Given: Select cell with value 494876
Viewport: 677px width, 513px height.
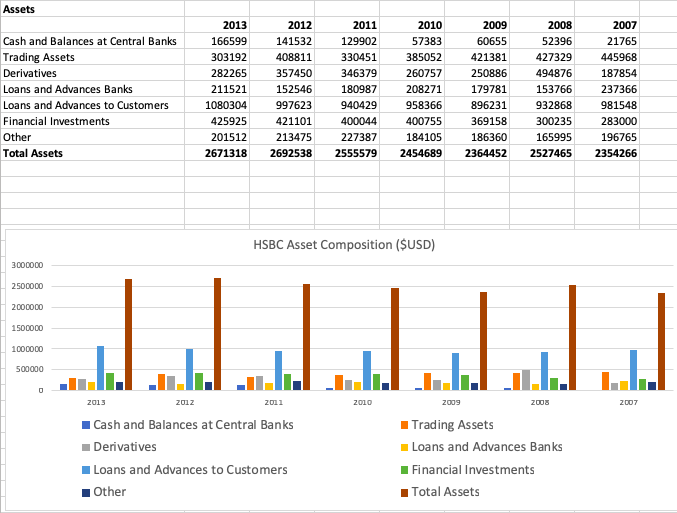Looking at the screenshot, I should tap(542, 73).
